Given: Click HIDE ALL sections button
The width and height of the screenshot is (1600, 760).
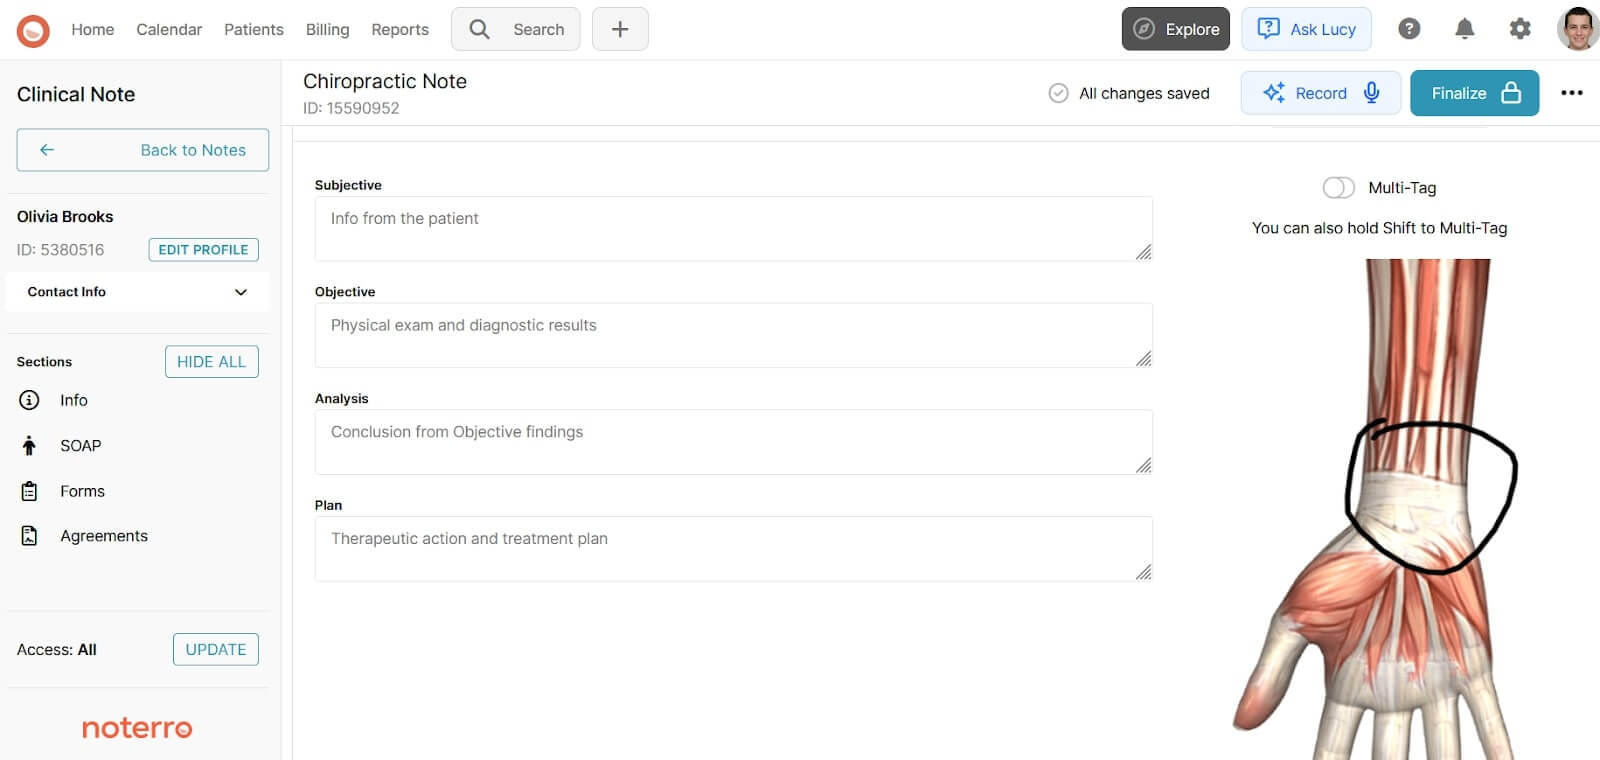Looking at the screenshot, I should (x=212, y=362).
